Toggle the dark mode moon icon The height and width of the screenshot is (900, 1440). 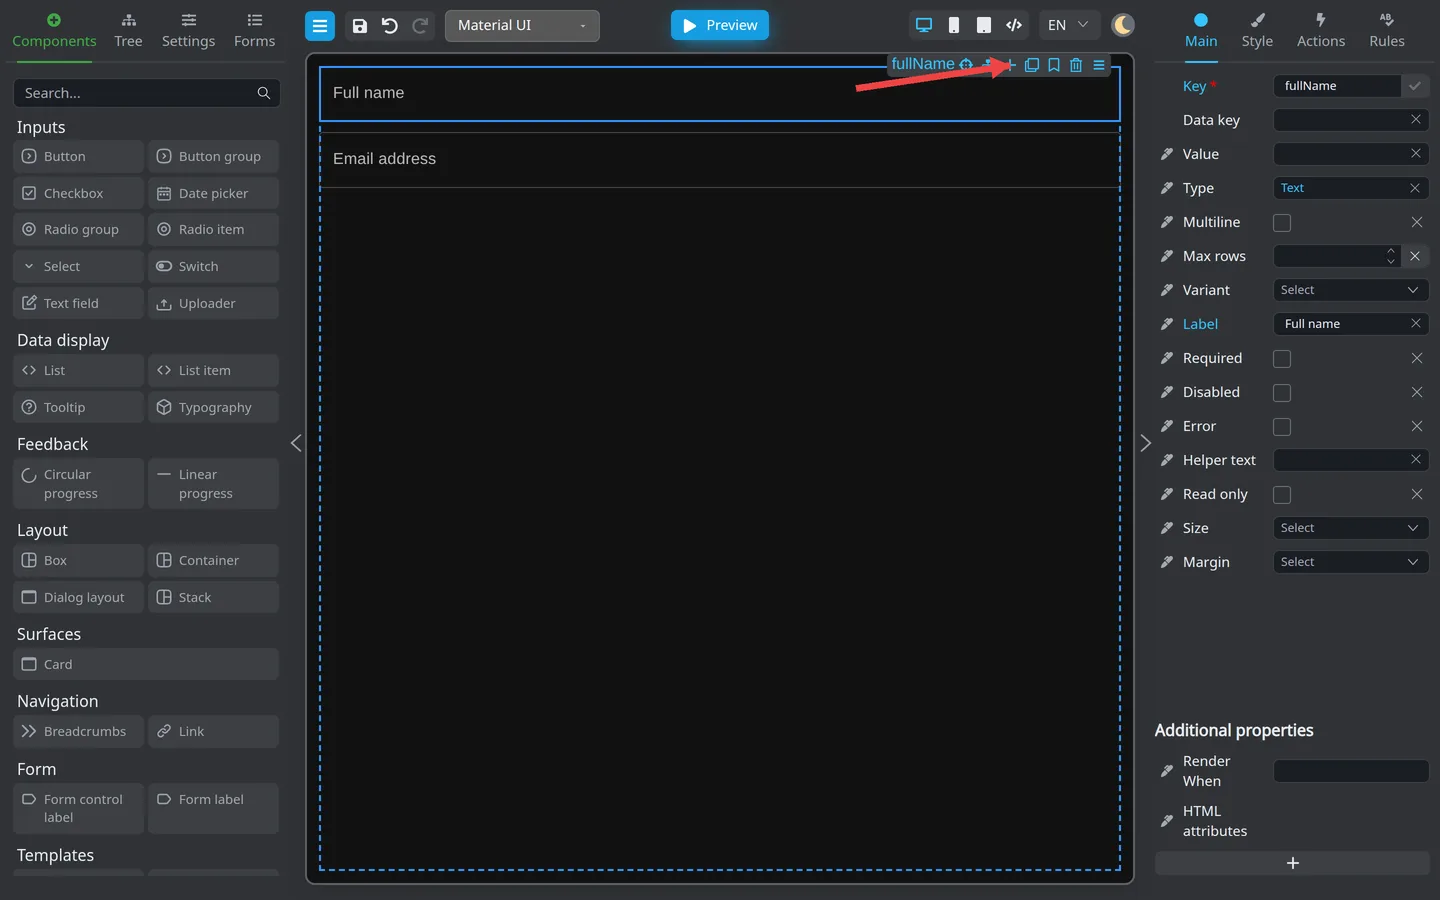[1123, 25]
